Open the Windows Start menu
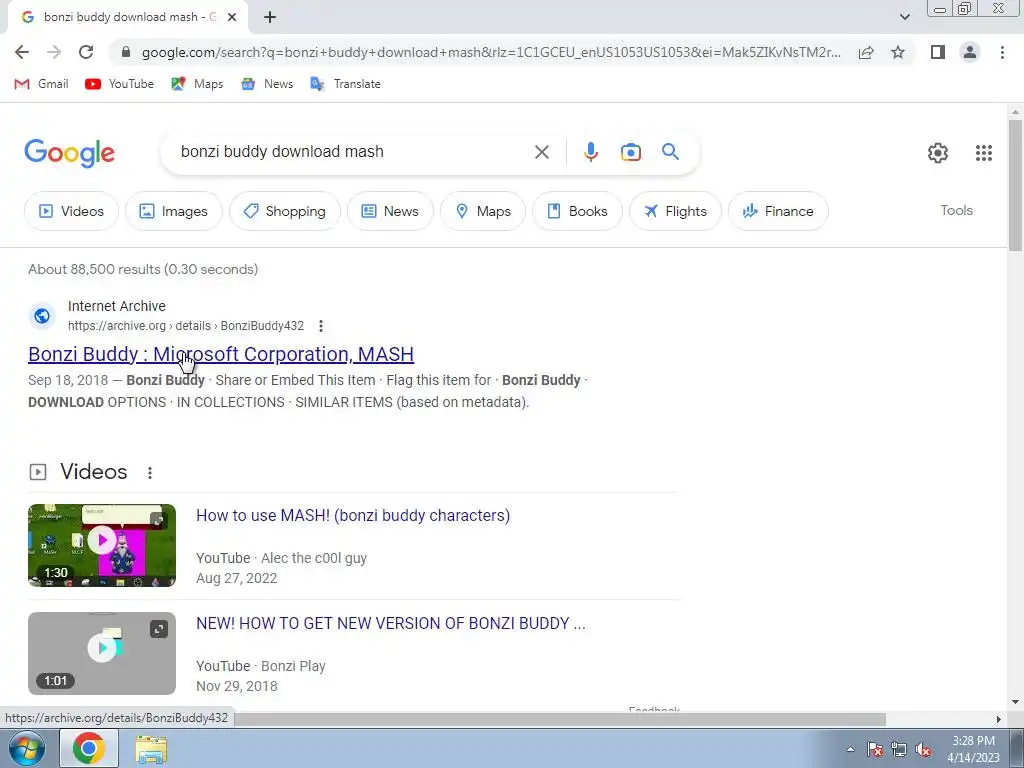Screen dimensions: 1024x768 [x=26, y=748]
